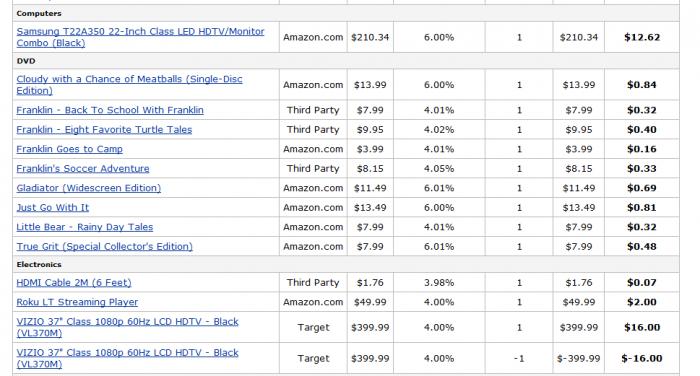This screenshot has height=376, width=700.
Task: Open Franklin's Soccer Adventure link
Action: (83, 168)
